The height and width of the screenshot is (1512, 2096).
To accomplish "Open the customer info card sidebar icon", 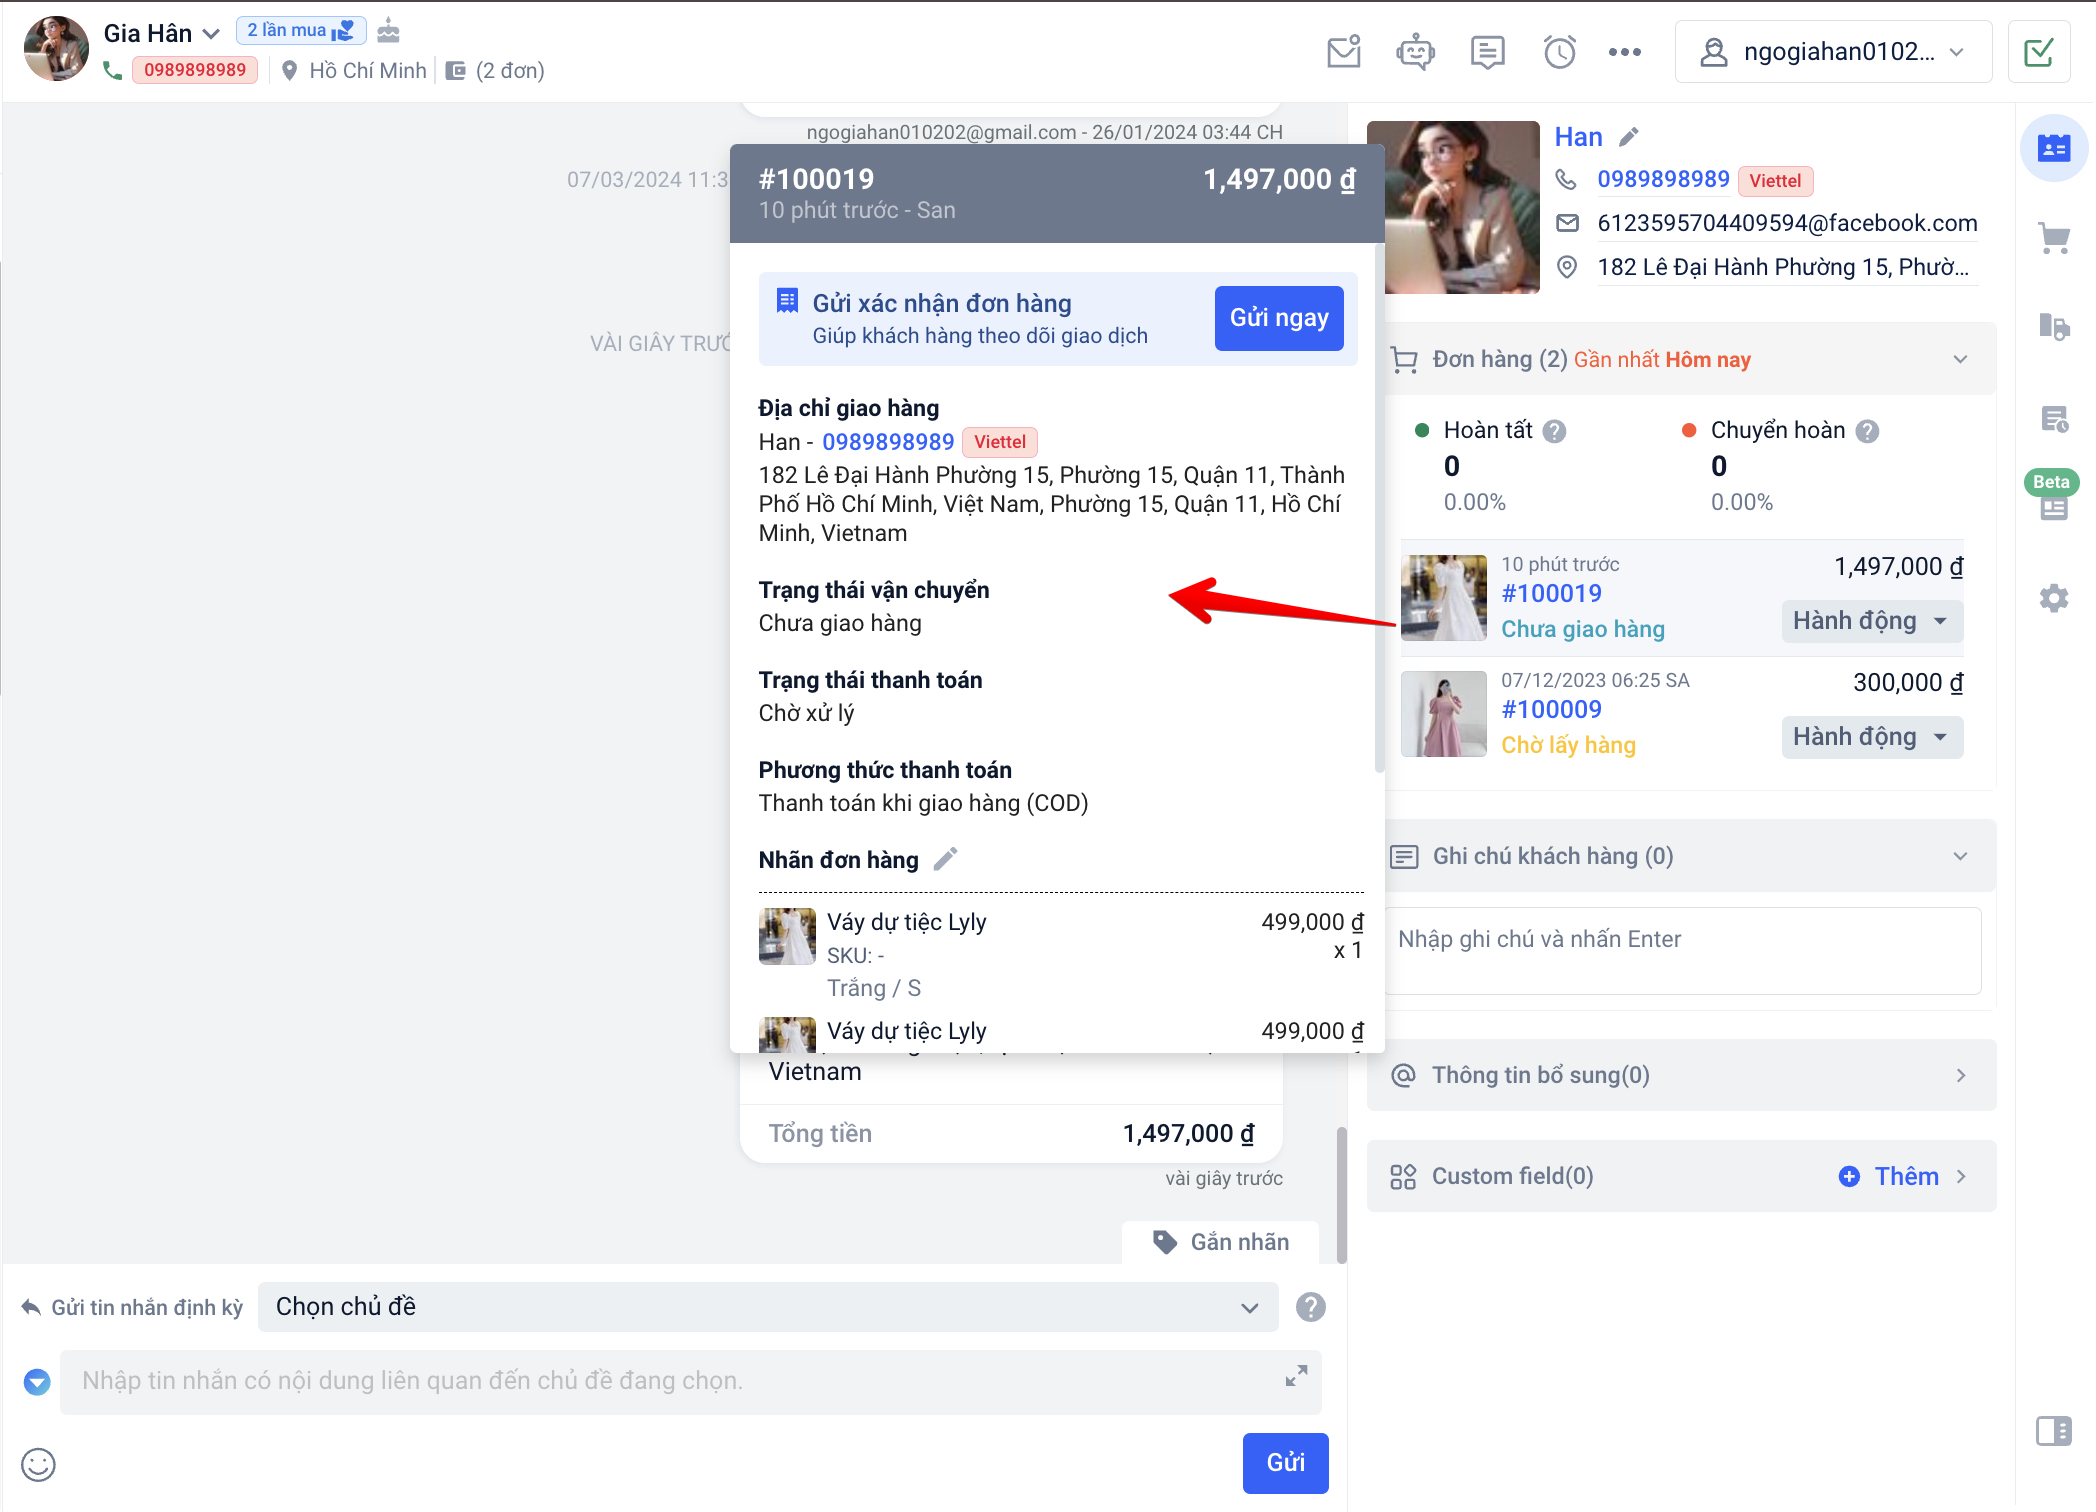I will pos(2053,148).
